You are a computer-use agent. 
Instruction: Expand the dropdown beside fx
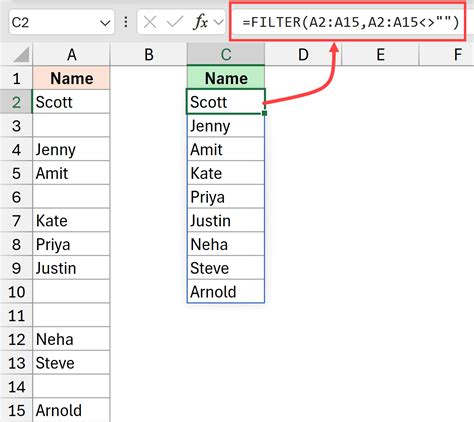tap(218, 23)
